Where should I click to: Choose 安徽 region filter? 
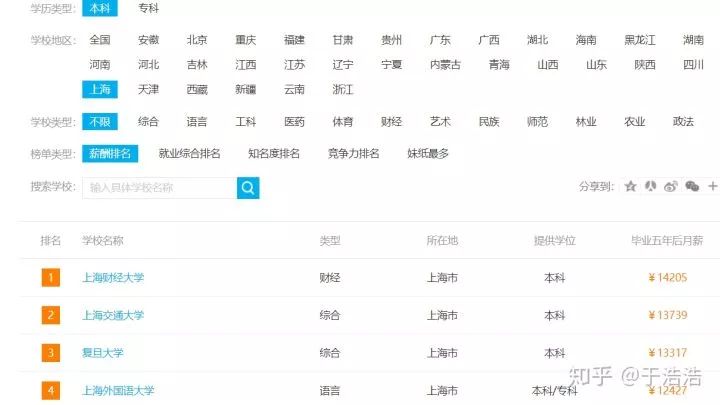click(x=148, y=40)
